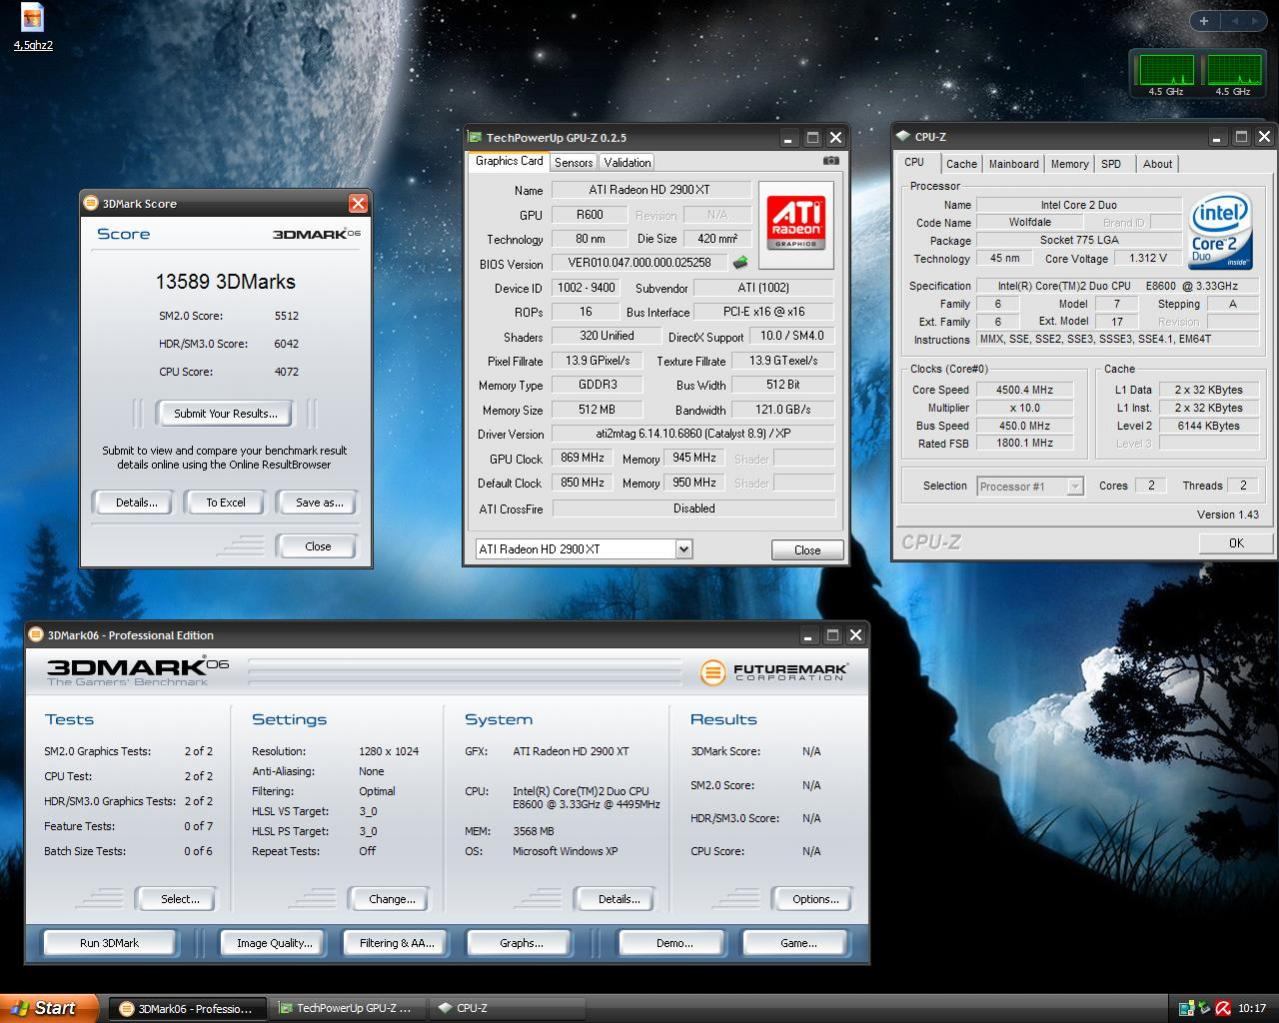The image size is (1279, 1023).
Task: Click Options button under Results
Action: tap(815, 899)
